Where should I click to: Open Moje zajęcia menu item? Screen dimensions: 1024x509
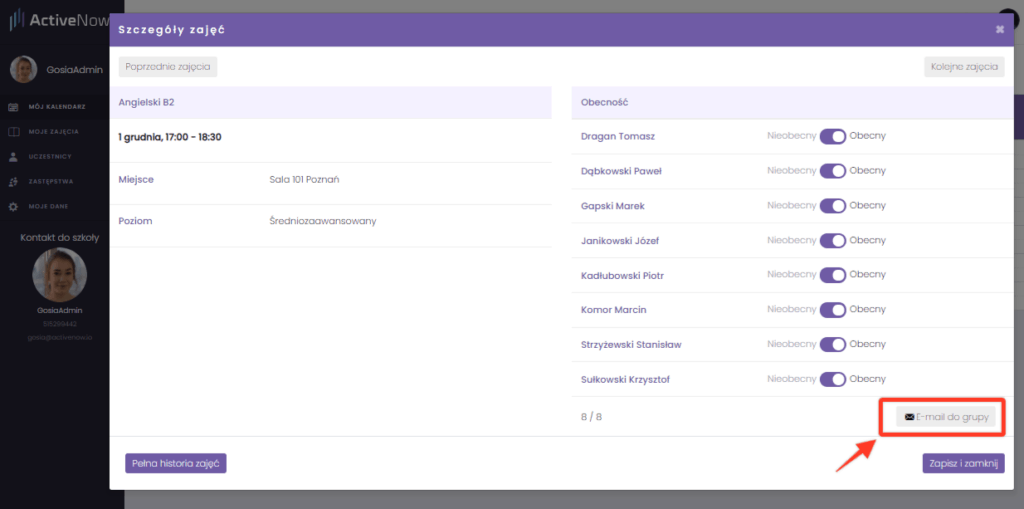point(54,131)
